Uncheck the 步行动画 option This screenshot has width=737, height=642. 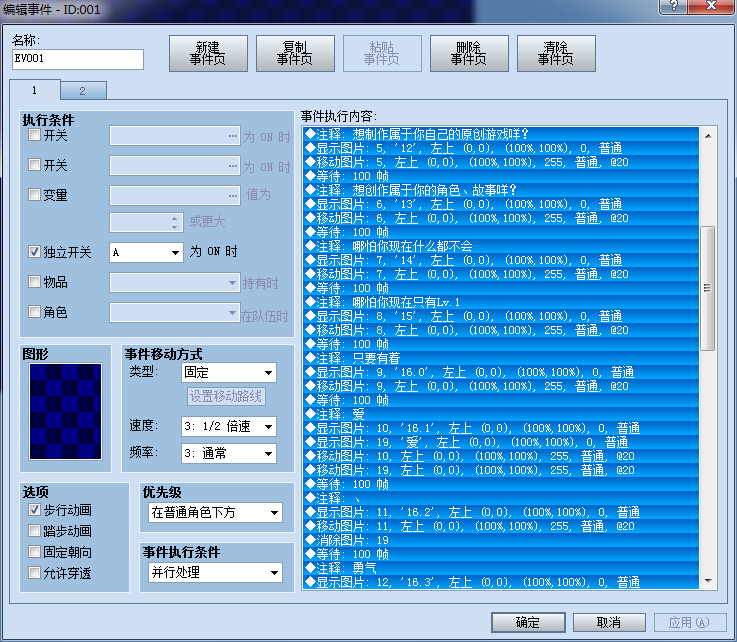coord(34,510)
